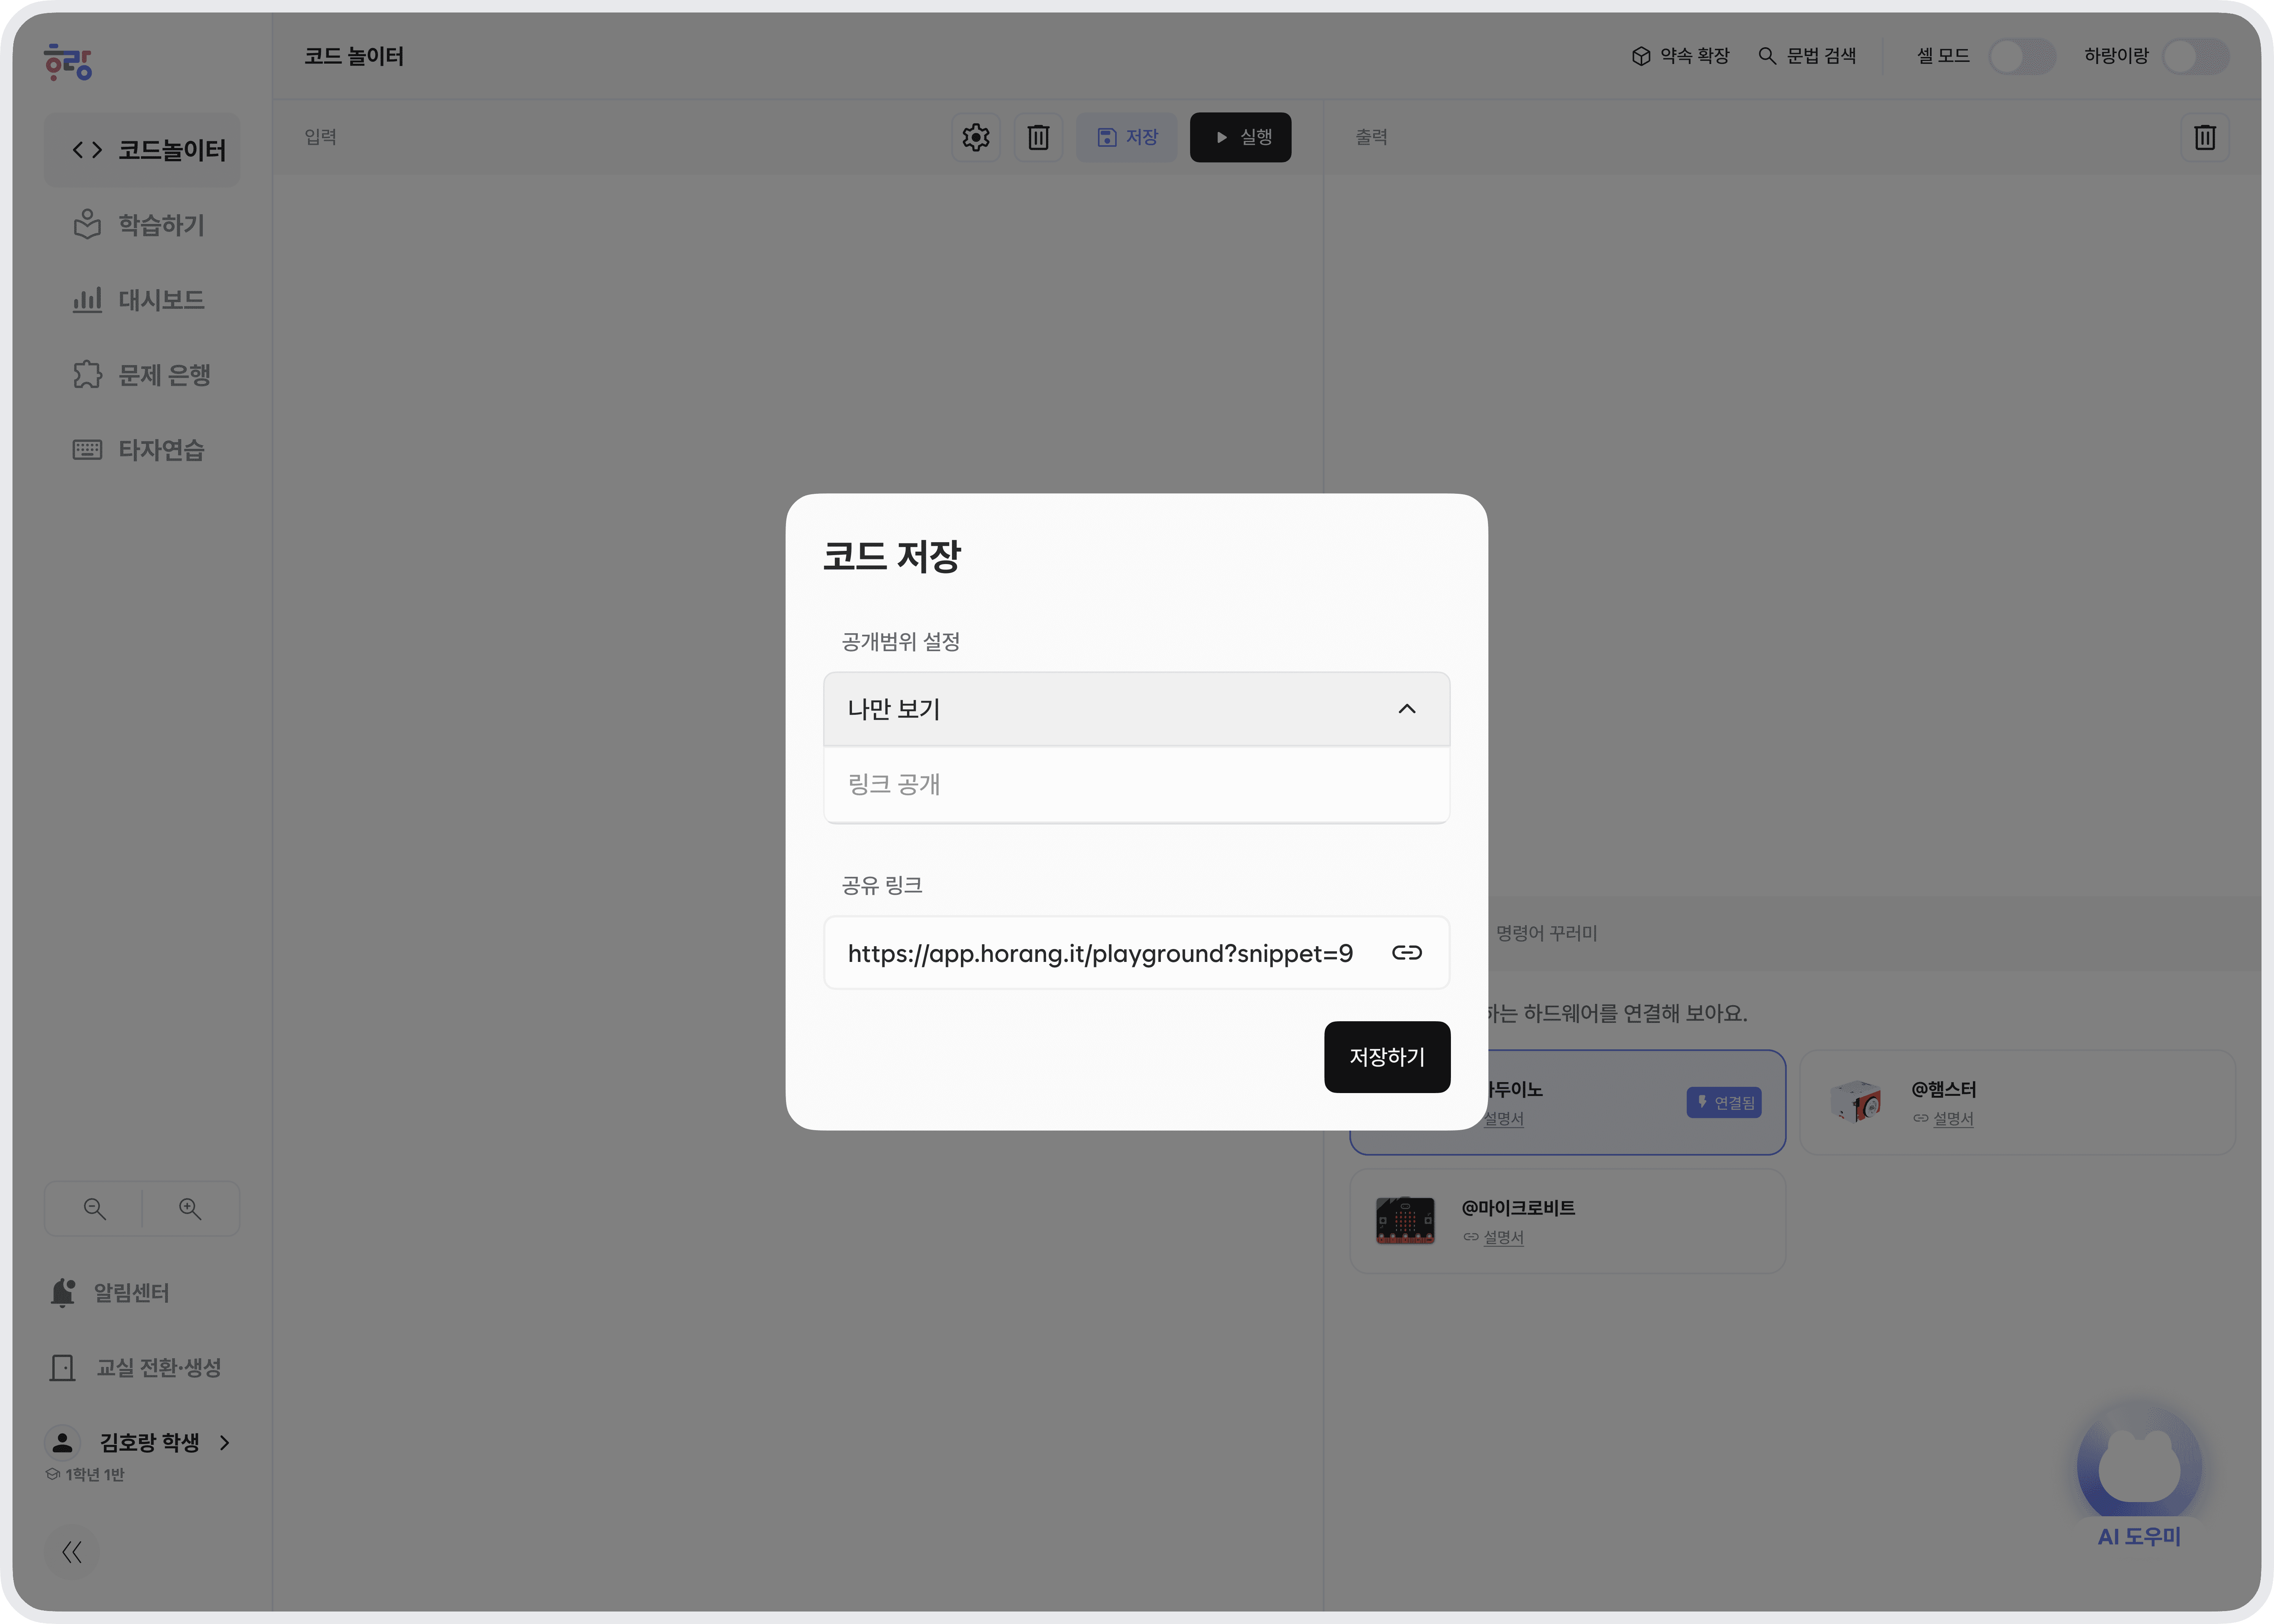The image size is (2274, 1624).
Task: Click the 실행 run button
Action: (1240, 137)
